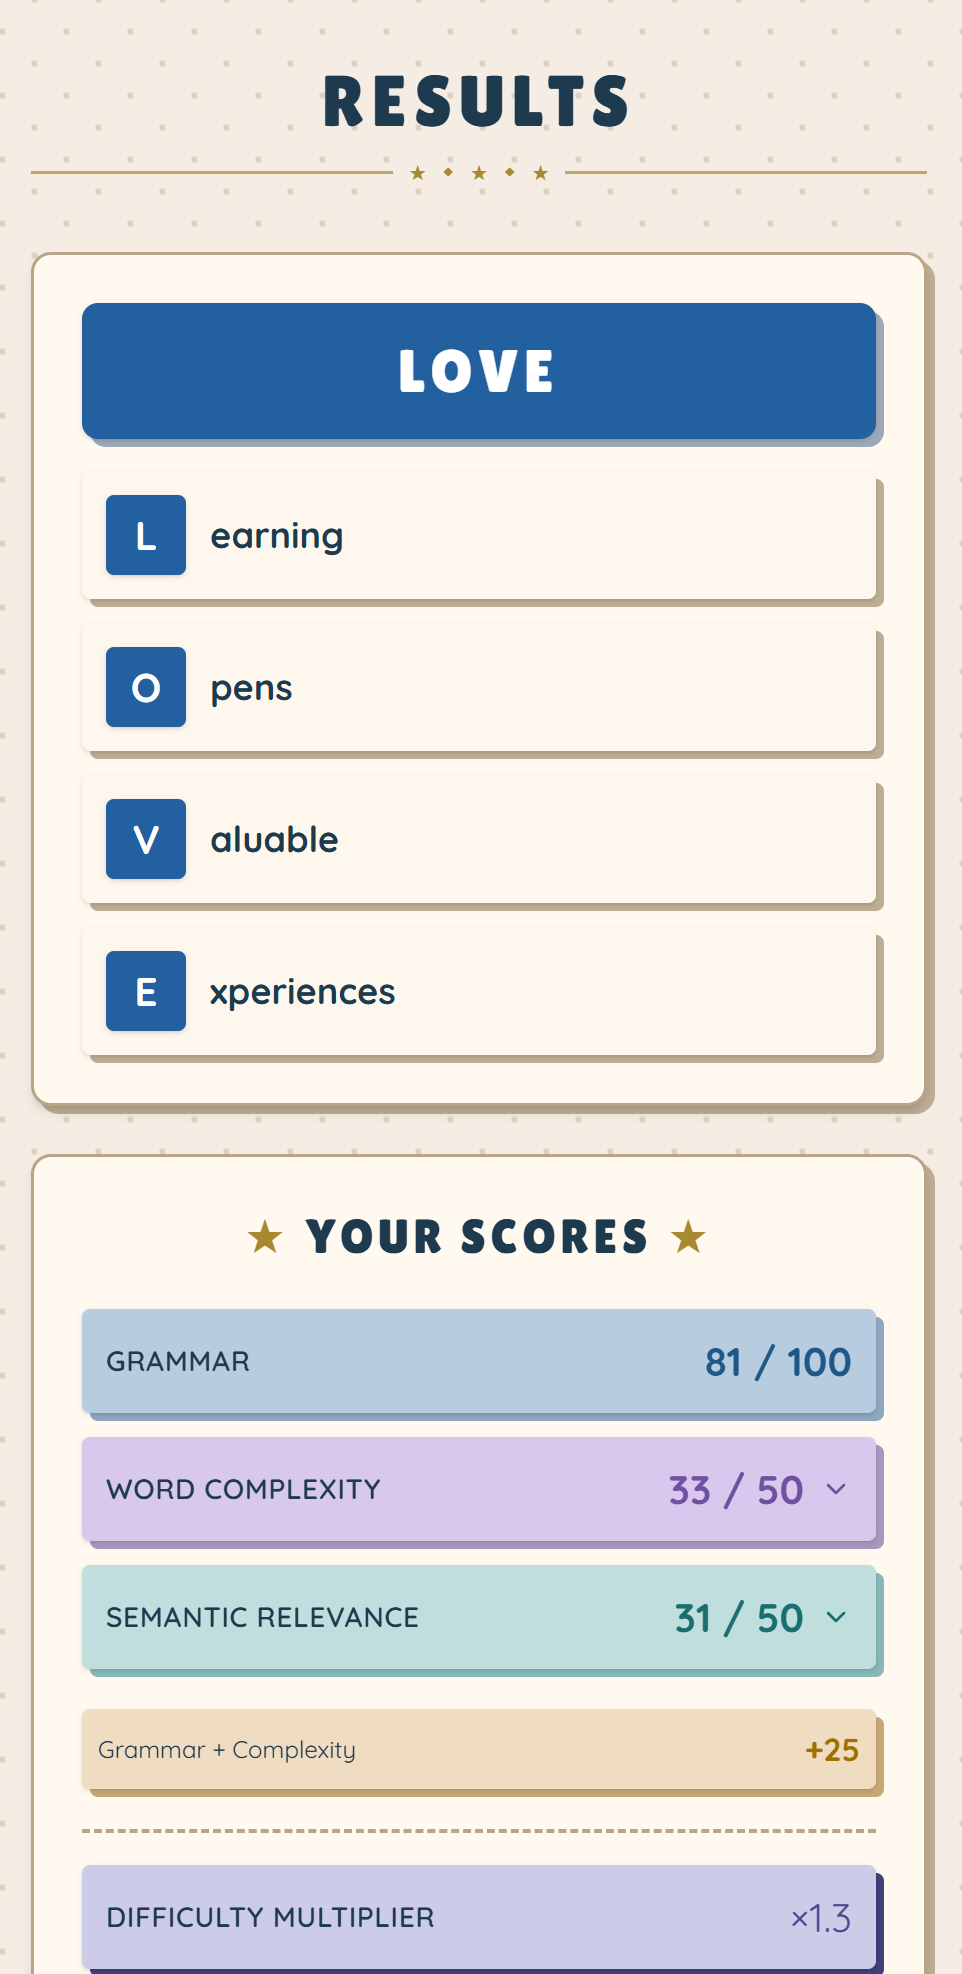Click the word 'pens' entry
962x1974 pixels.
(x=252, y=688)
